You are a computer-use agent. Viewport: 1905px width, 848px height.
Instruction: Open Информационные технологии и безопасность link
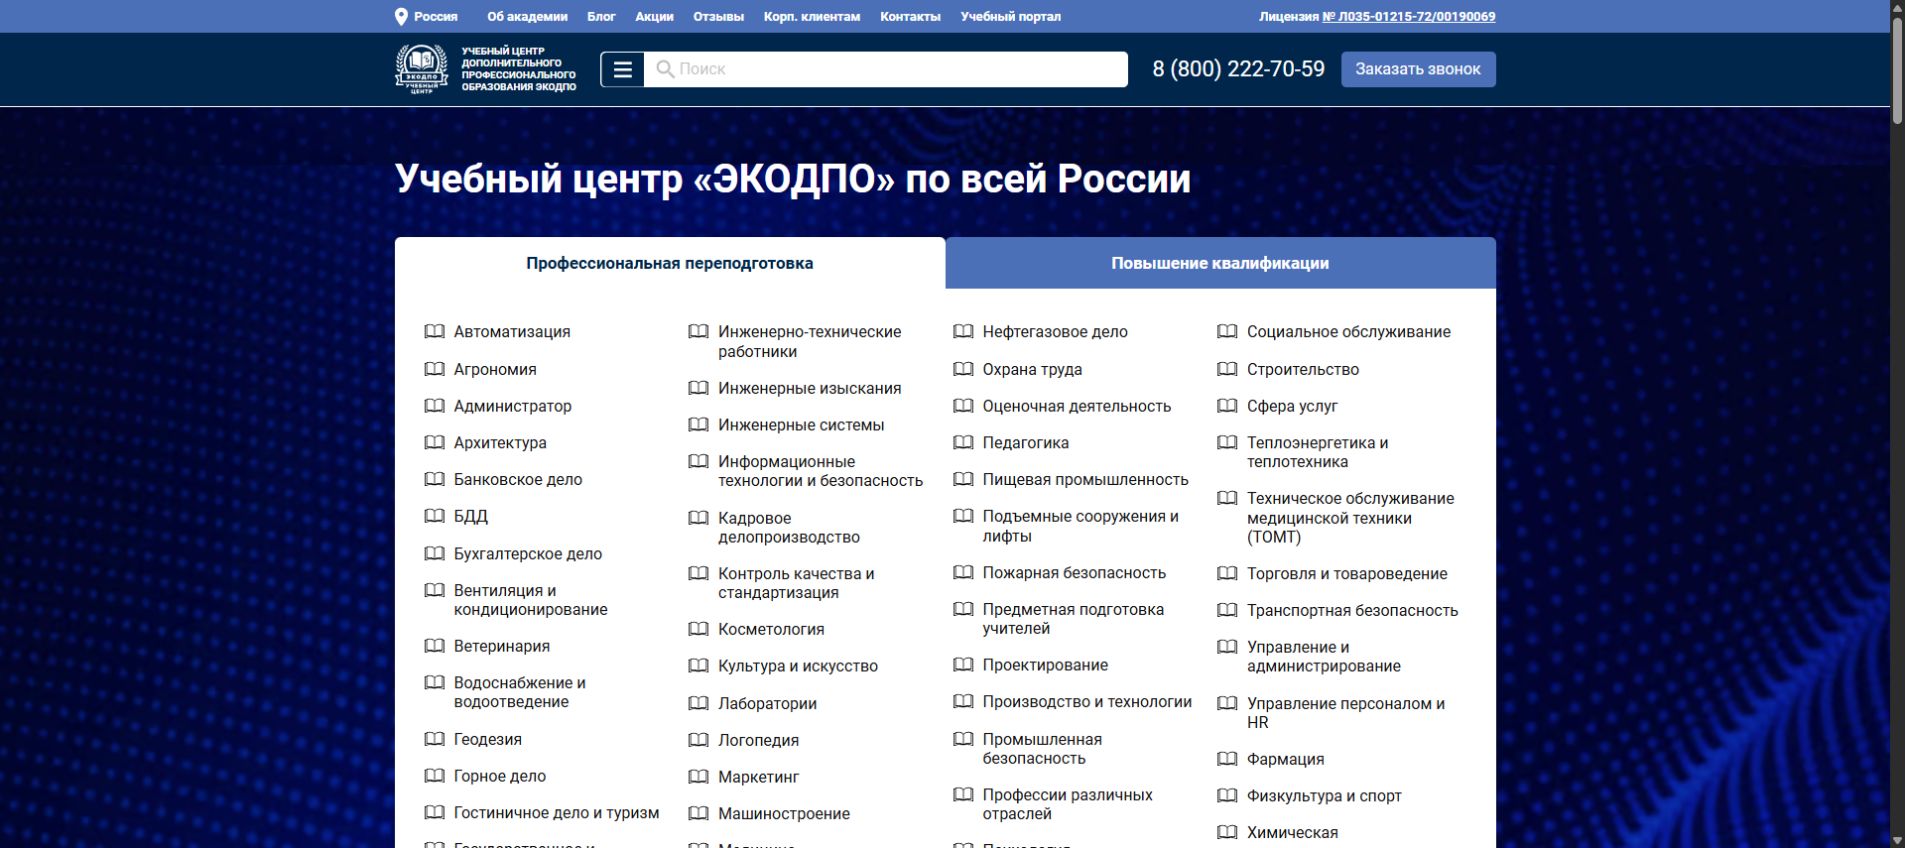point(821,471)
